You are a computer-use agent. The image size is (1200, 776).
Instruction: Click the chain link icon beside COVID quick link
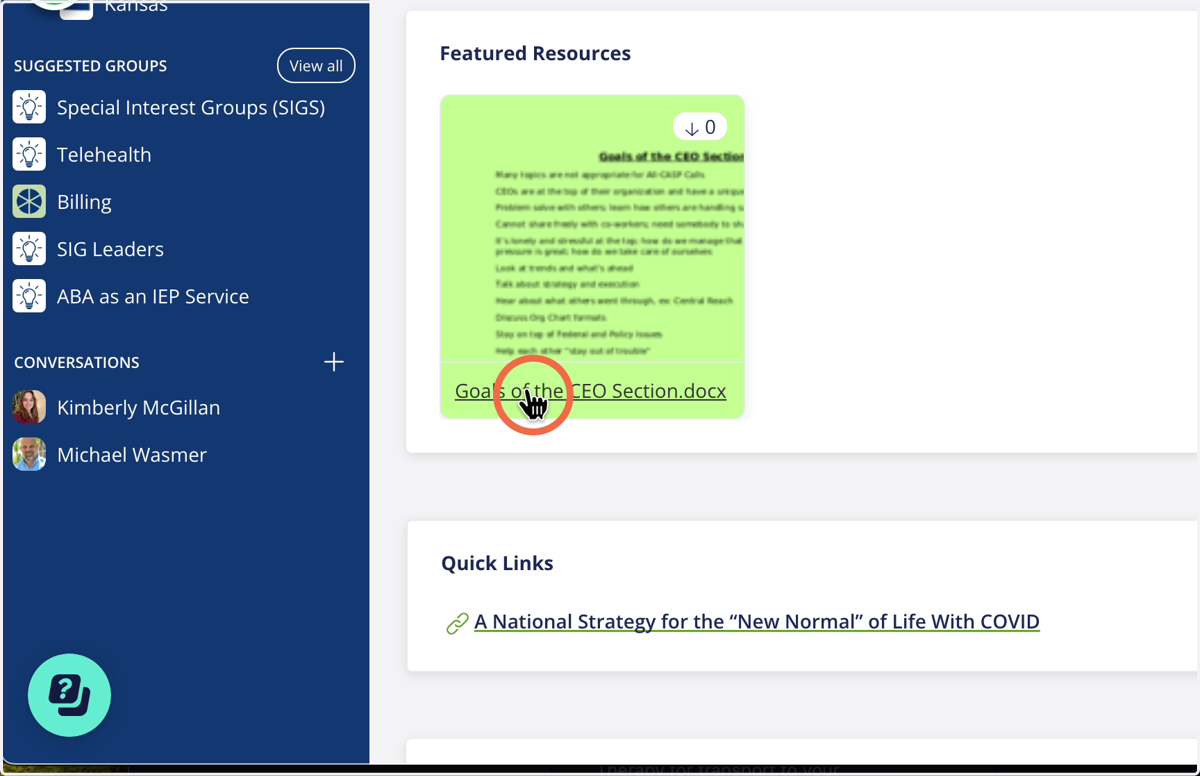pyautogui.click(x=457, y=623)
